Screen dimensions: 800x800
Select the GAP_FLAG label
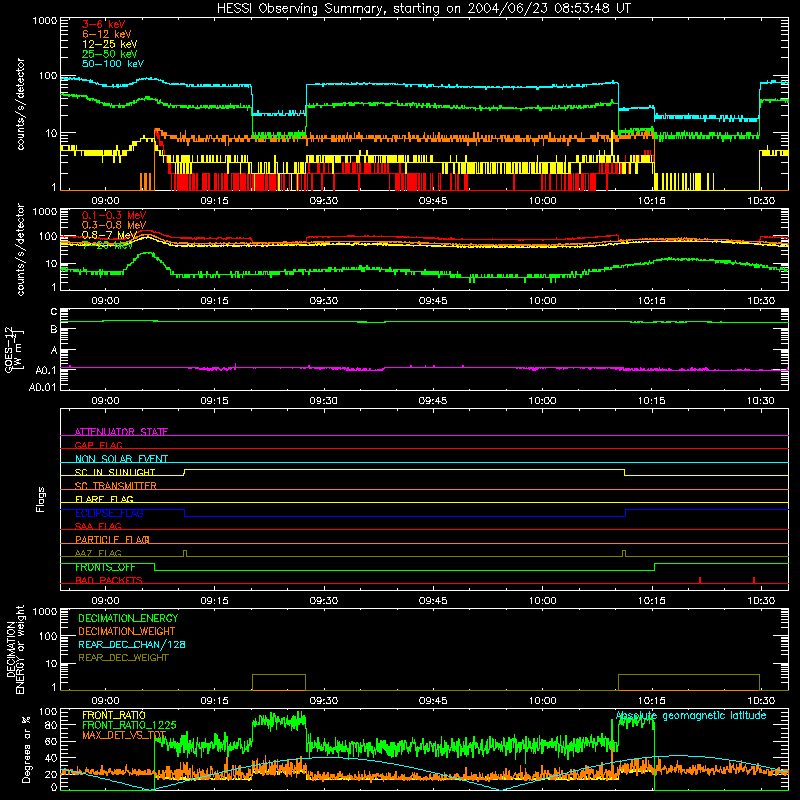click(x=98, y=445)
